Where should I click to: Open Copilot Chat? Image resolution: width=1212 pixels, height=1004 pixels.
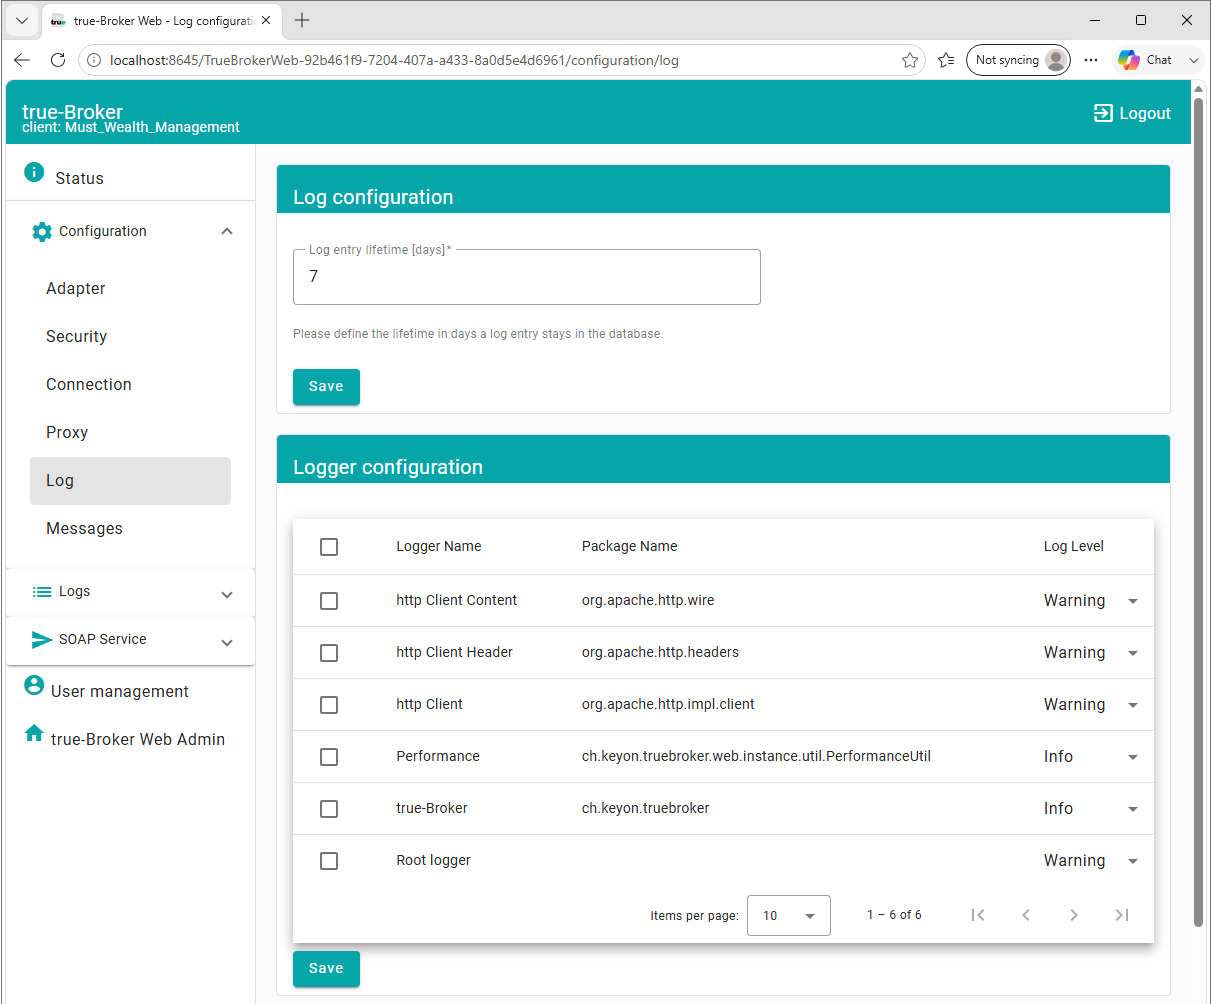pyautogui.click(x=1145, y=60)
